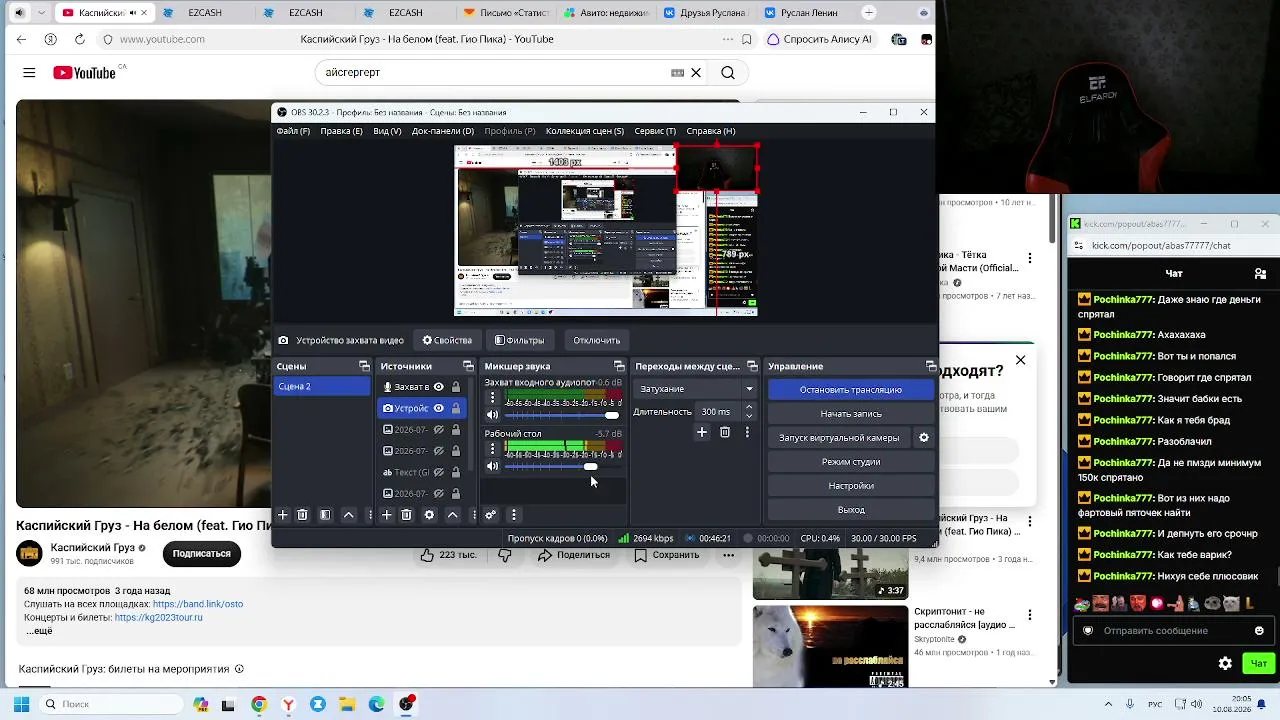Viewport: 1280px width, 720px height.
Task: Open the audio mixer toolbar's three-dot menu
Action: (513, 515)
